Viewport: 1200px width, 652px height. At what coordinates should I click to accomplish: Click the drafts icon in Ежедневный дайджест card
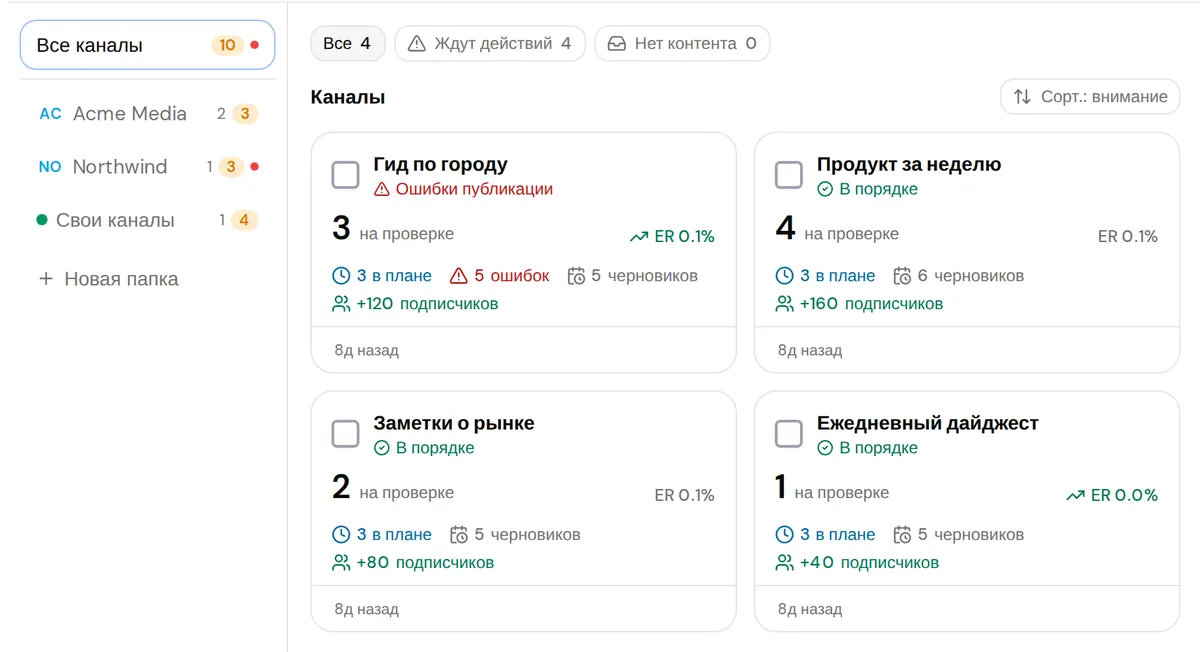[902, 535]
